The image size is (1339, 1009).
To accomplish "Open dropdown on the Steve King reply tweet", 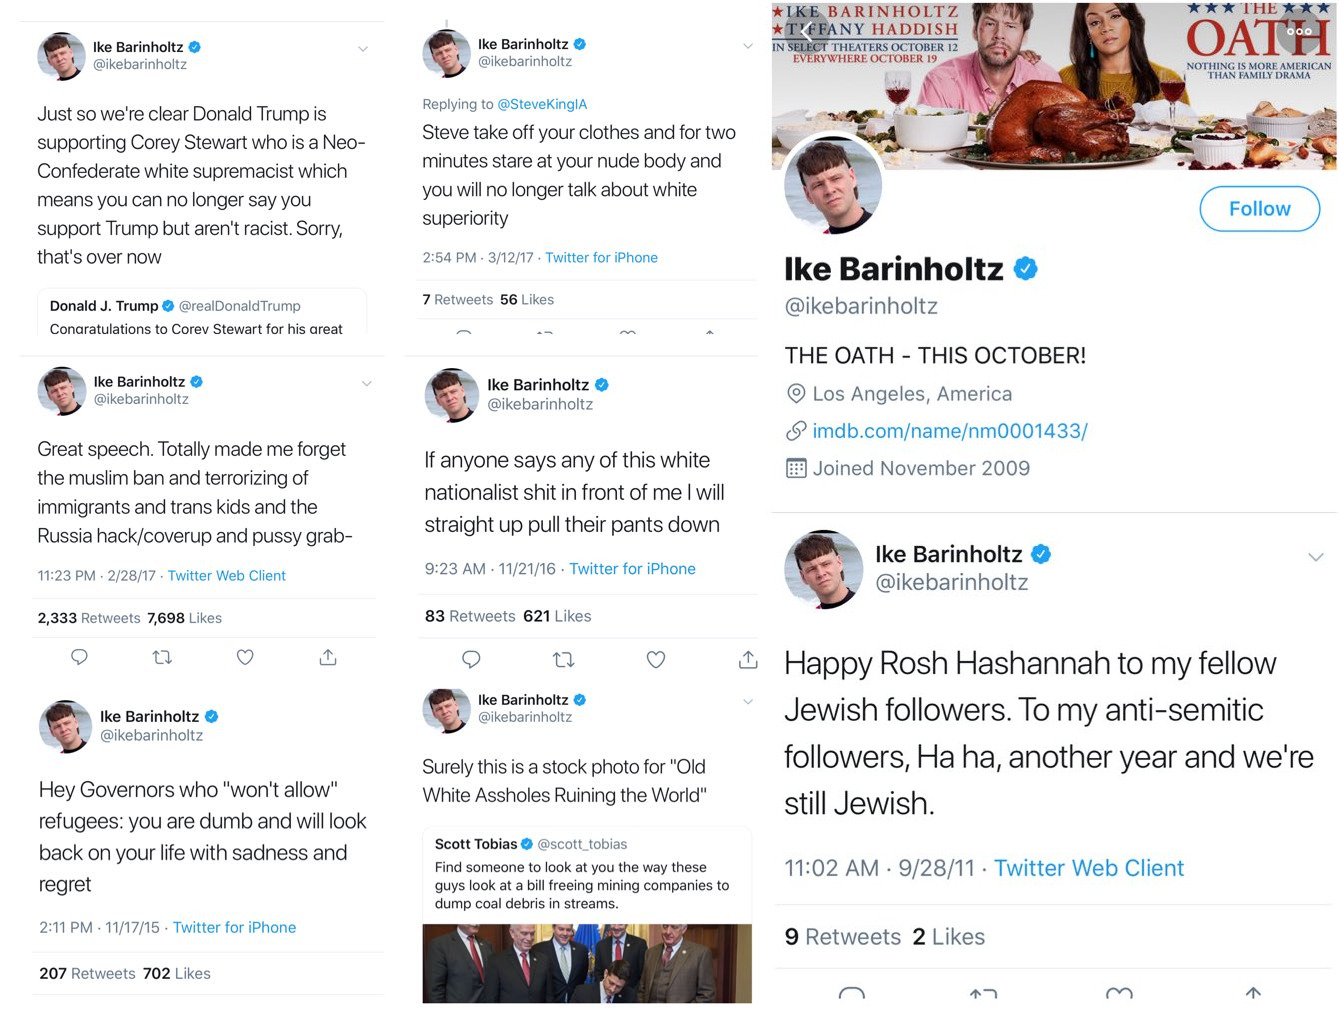I will coord(747,46).
